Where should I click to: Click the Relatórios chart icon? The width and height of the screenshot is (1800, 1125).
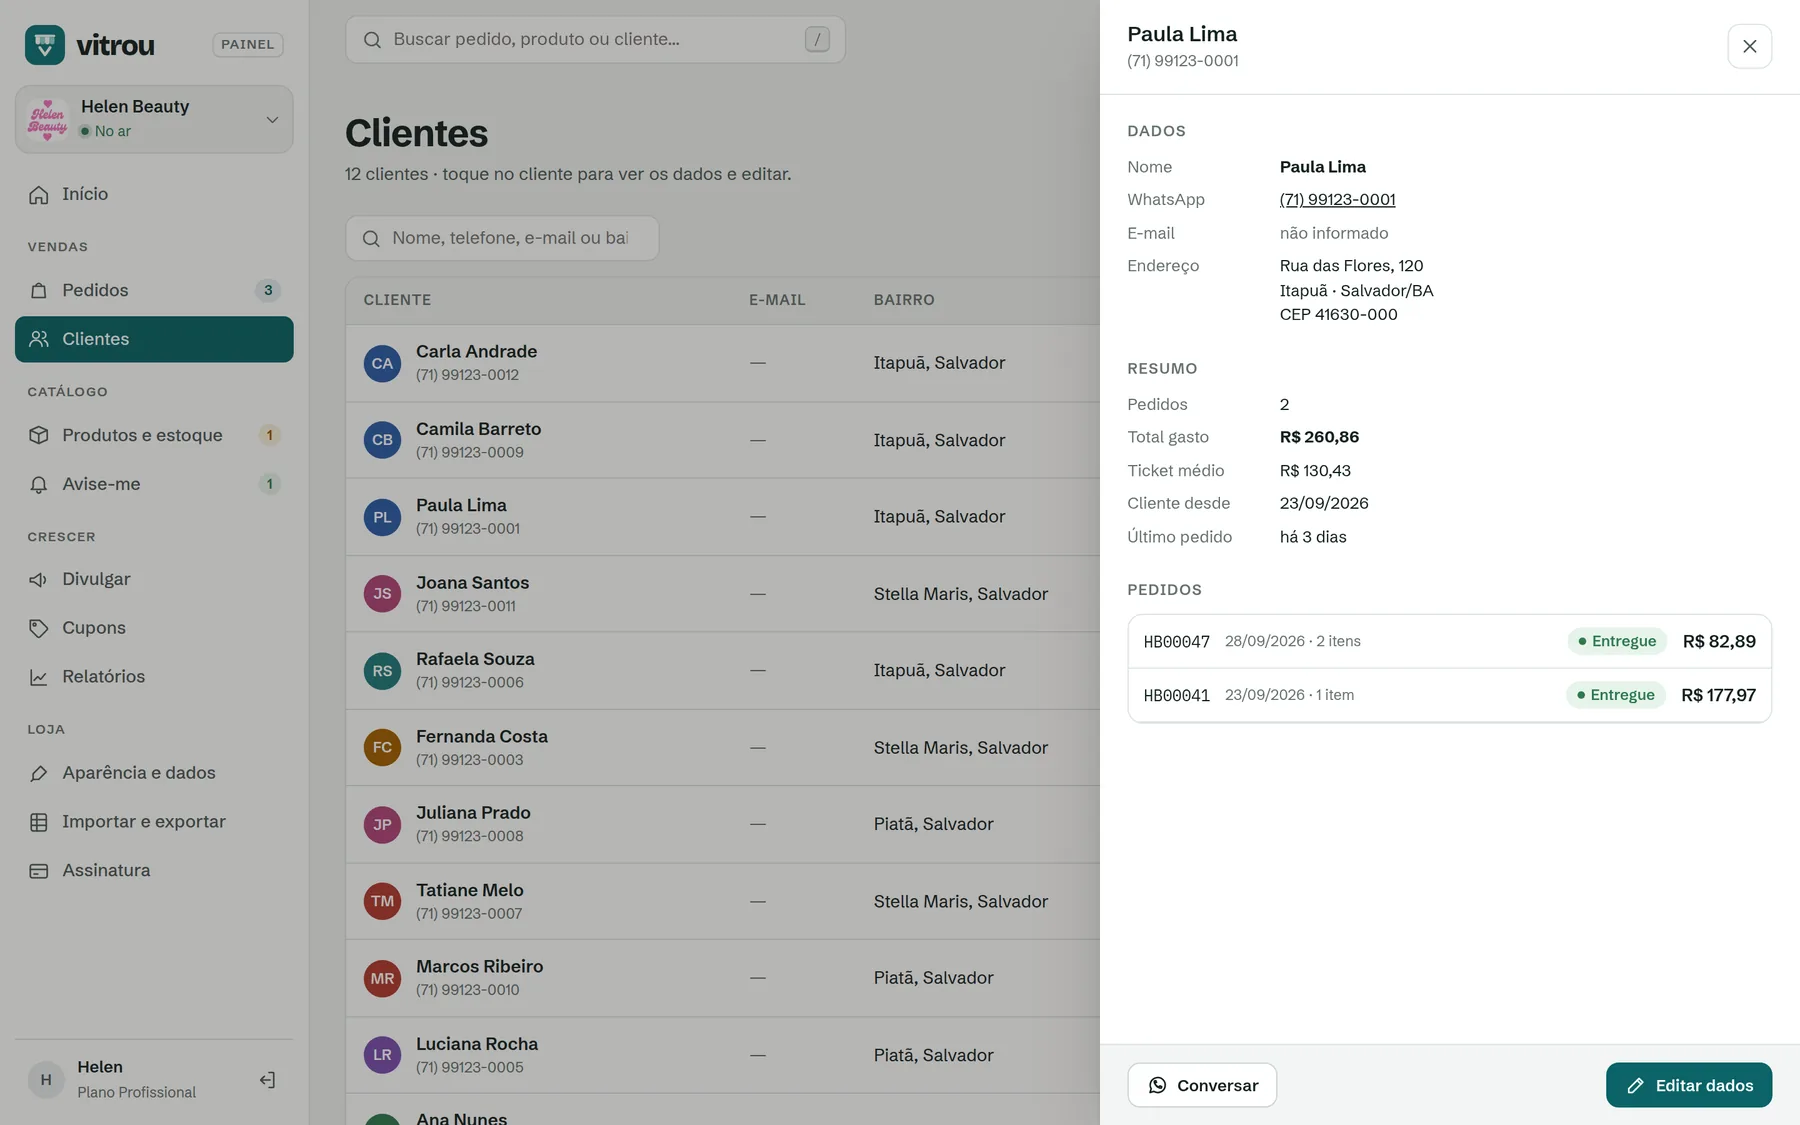[39, 677]
